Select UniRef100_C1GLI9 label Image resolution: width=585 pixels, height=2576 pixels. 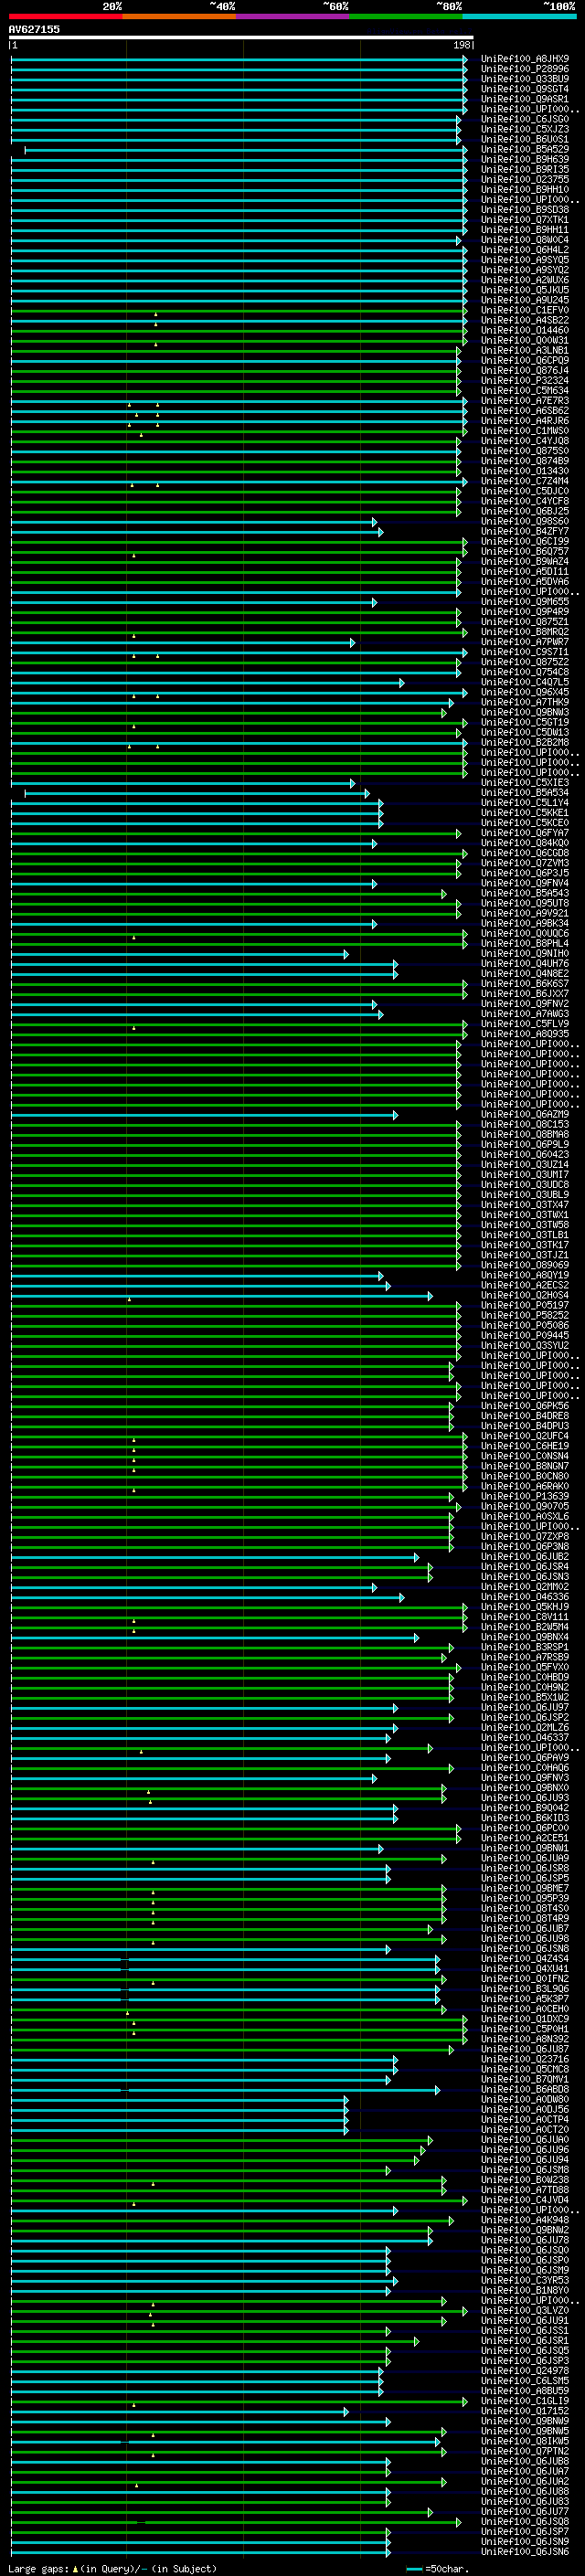pyautogui.click(x=524, y=2401)
